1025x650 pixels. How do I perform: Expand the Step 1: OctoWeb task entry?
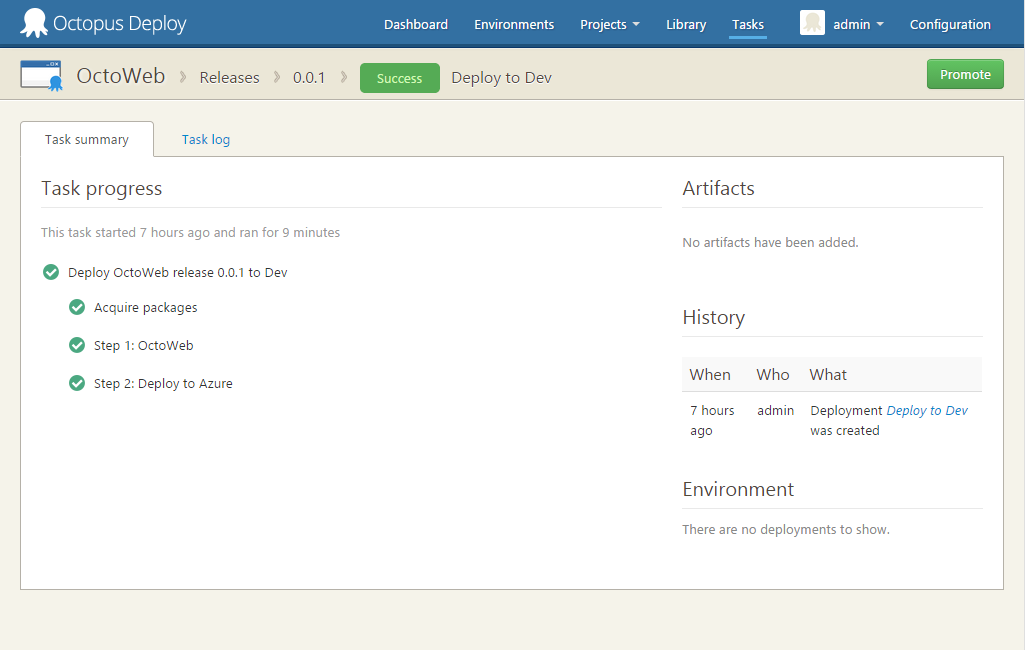[x=143, y=345]
